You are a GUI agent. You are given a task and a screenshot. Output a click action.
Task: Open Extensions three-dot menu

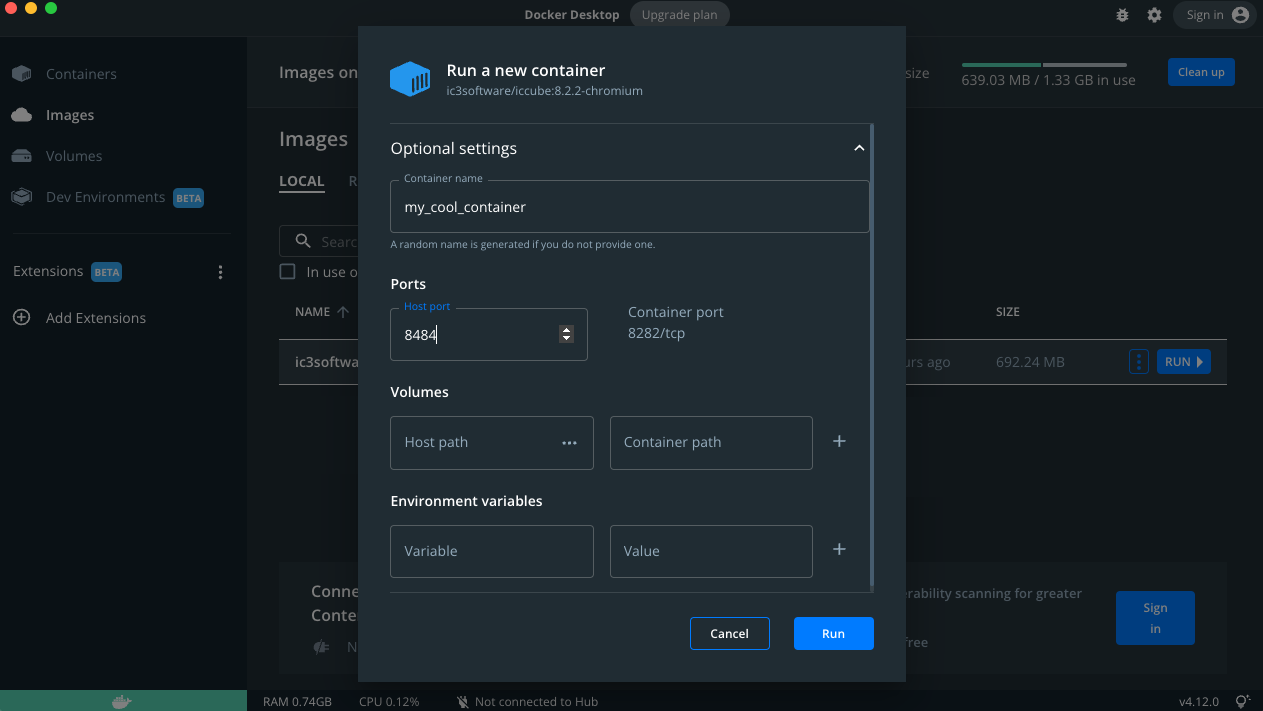click(x=221, y=272)
